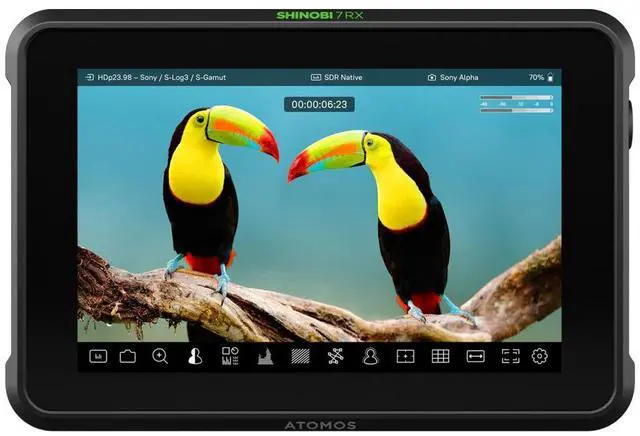640x436 pixels.
Task: Activate the magnifier zoom tool
Action: click(x=160, y=356)
